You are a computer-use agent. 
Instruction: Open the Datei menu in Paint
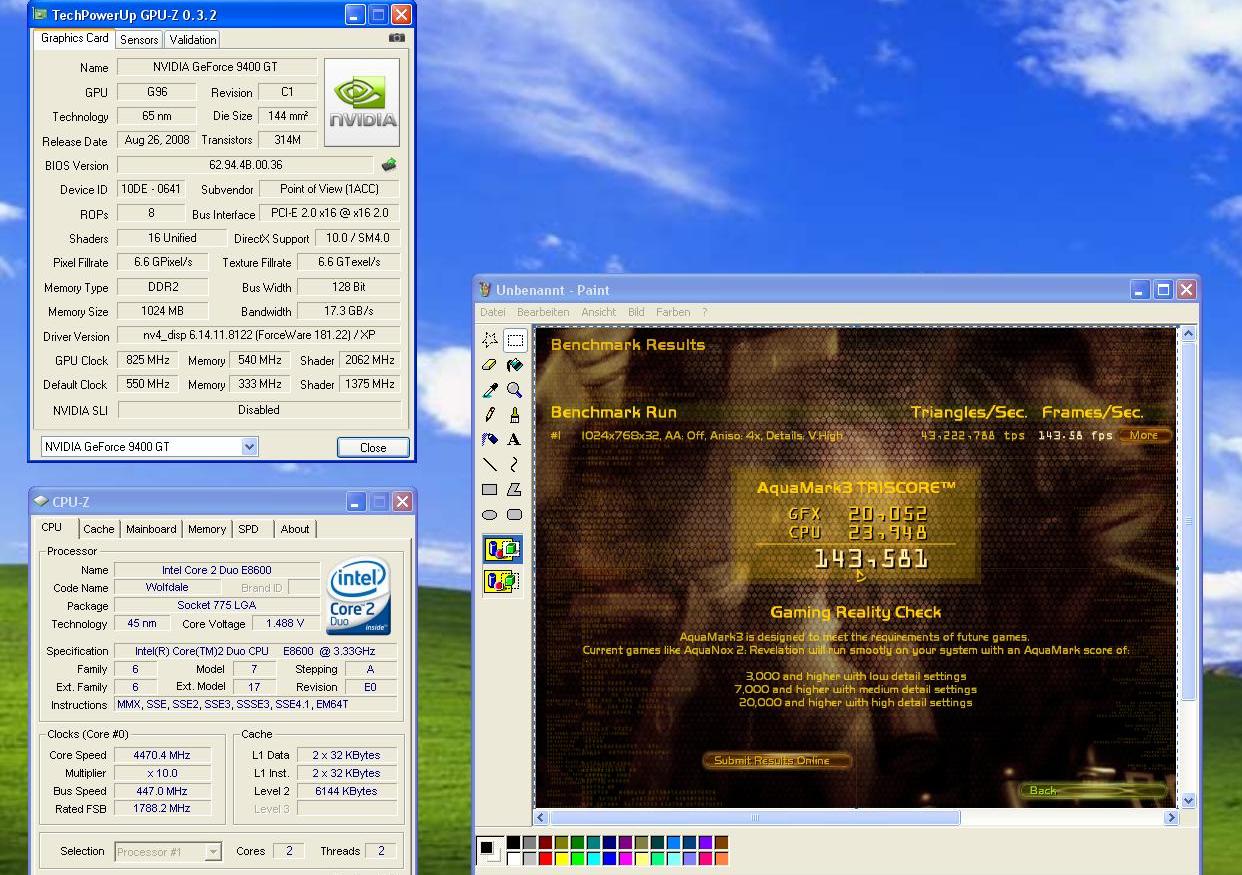[x=493, y=312]
